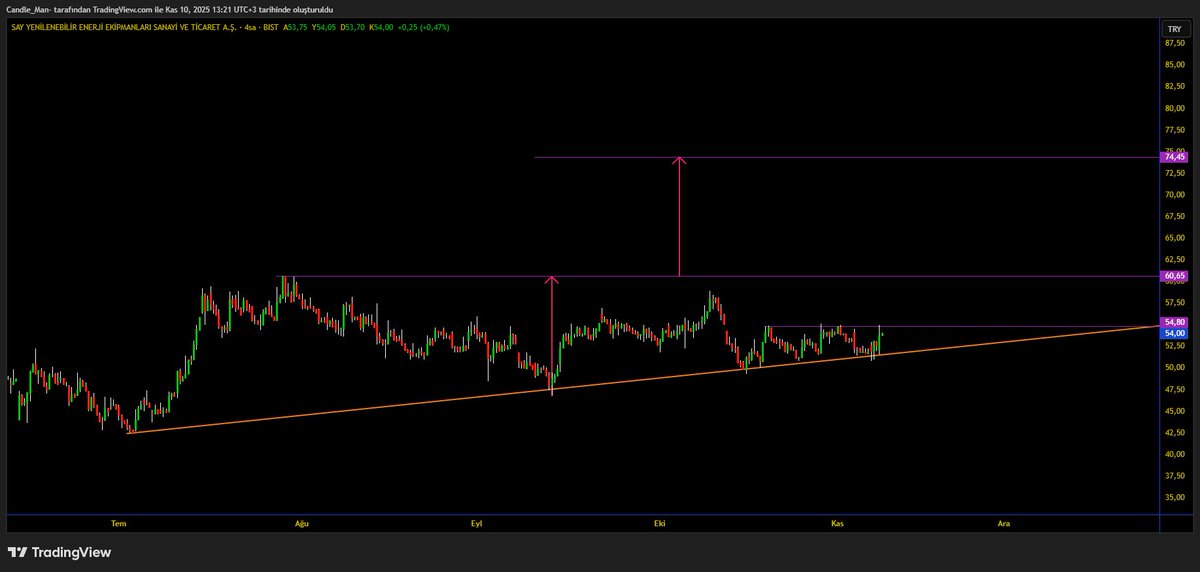Click the Tem month label on time axis
This screenshot has width=1200, height=572.
click(x=119, y=523)
